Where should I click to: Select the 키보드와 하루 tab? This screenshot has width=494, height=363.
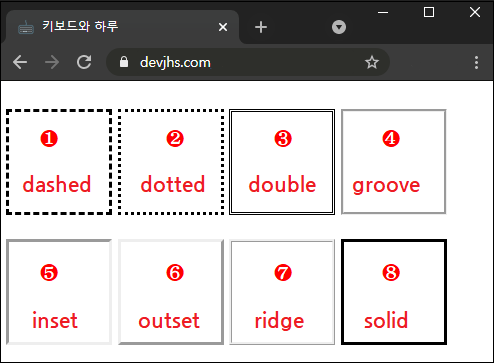pyautogui.click(x=122, y=27)
